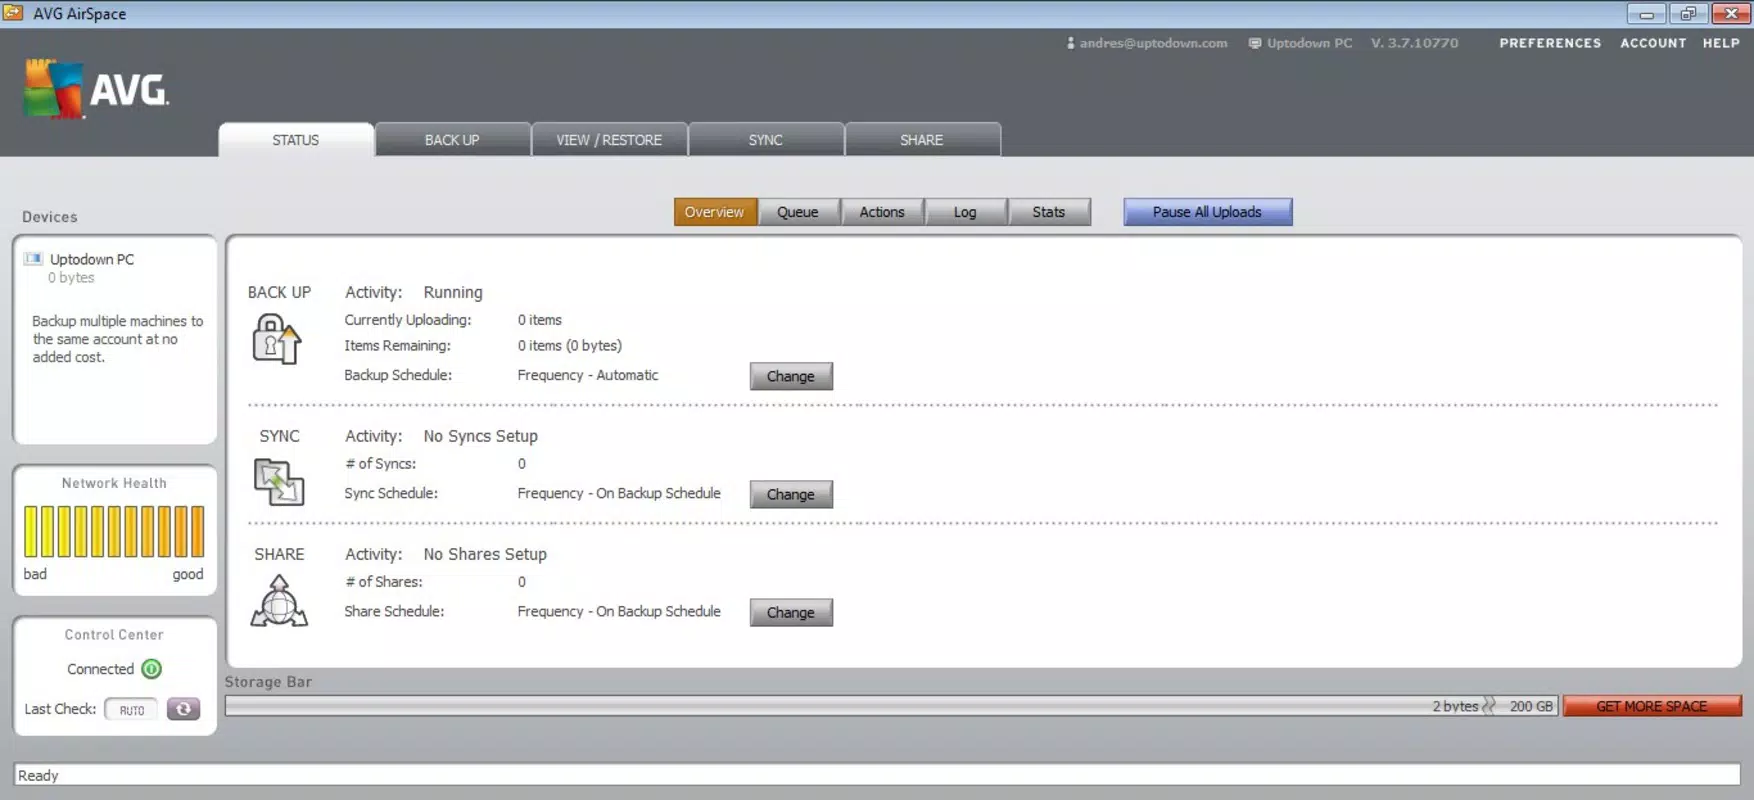1754x800 pixels.
Task: Click the Sync 'Frequency - On Backup Schedule' text
Action: (x=619, y=493)
